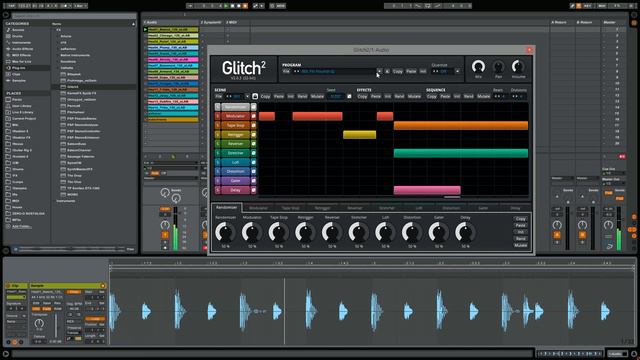This screenshot has height=360, width=640.
Task: Click Mutate beside the bottom knobs
Action: 520,245
